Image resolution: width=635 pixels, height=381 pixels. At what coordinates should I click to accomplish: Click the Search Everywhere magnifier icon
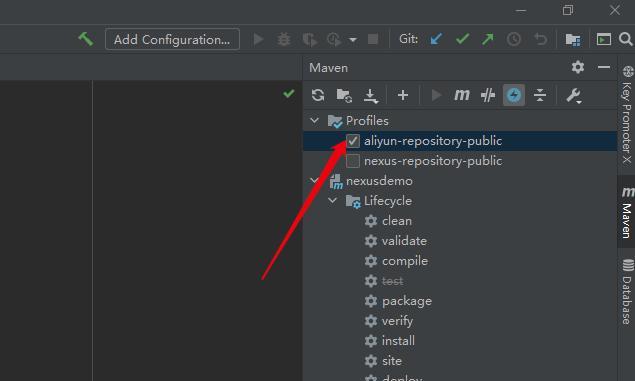(x=626, y=39)
